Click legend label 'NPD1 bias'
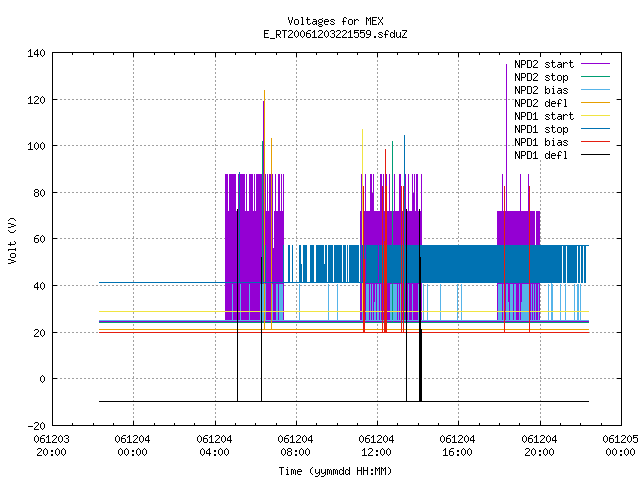Screen dimensions: 640x480 tap(541, 142)
